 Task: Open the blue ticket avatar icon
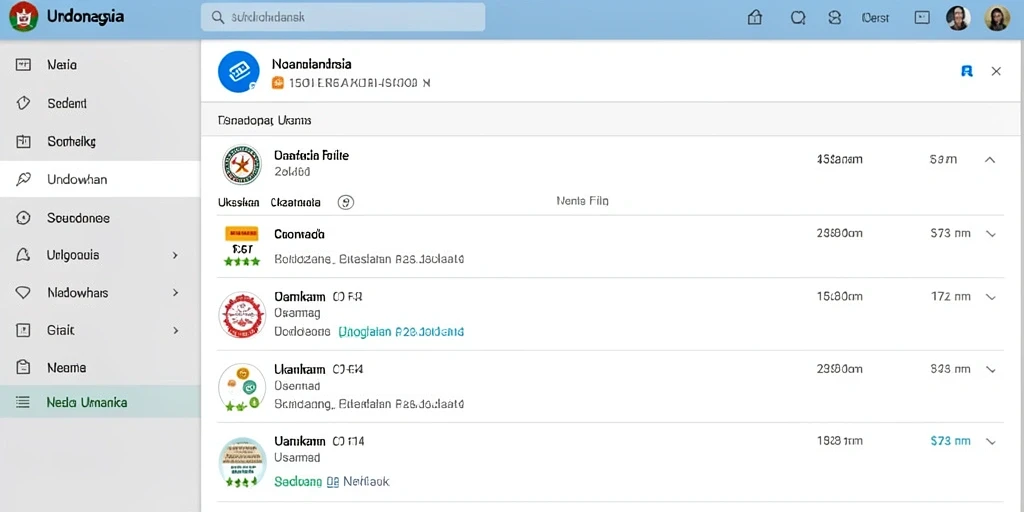pos(238,72)
